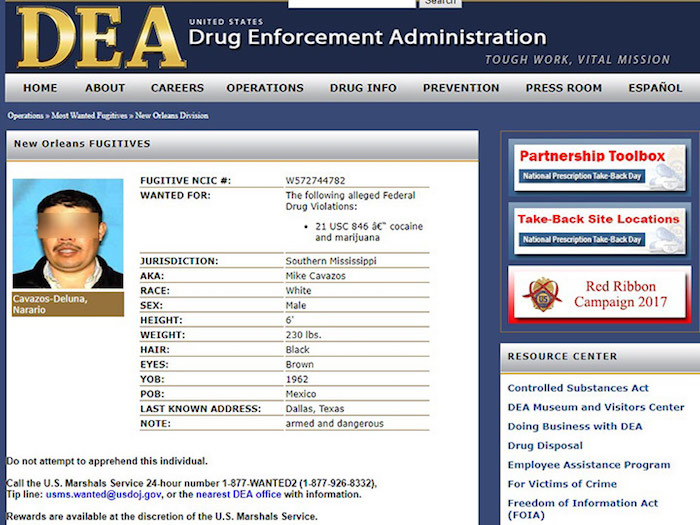Go to the HOME menu item
This screenshot has width=700, height=525.
(40, 88)
